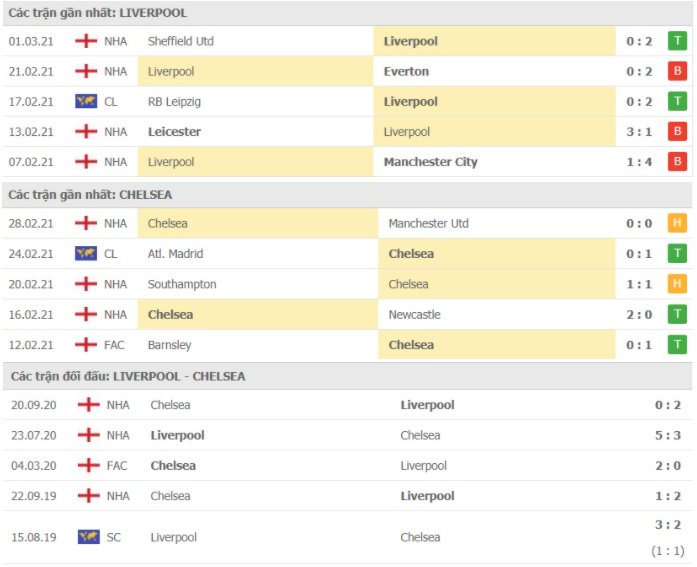The image size is (697, 567).
Task: Open the 5 : 3 score from 23.07.20
Action: [668, 435]
